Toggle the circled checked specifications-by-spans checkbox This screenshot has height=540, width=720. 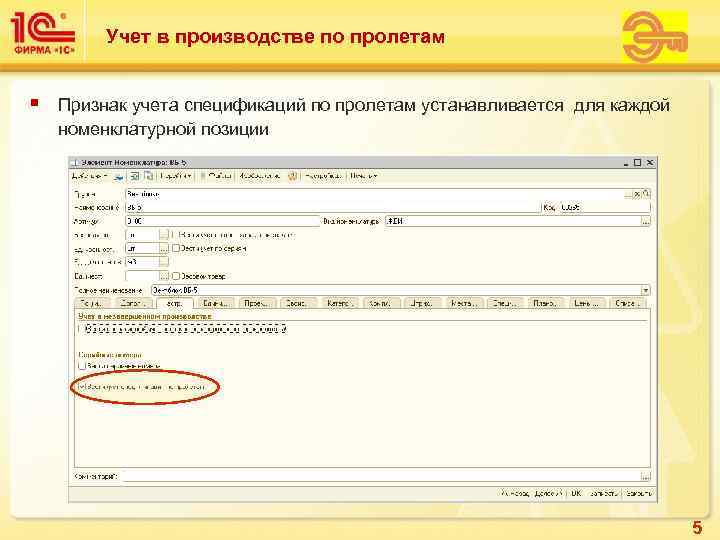click(82, 387)
